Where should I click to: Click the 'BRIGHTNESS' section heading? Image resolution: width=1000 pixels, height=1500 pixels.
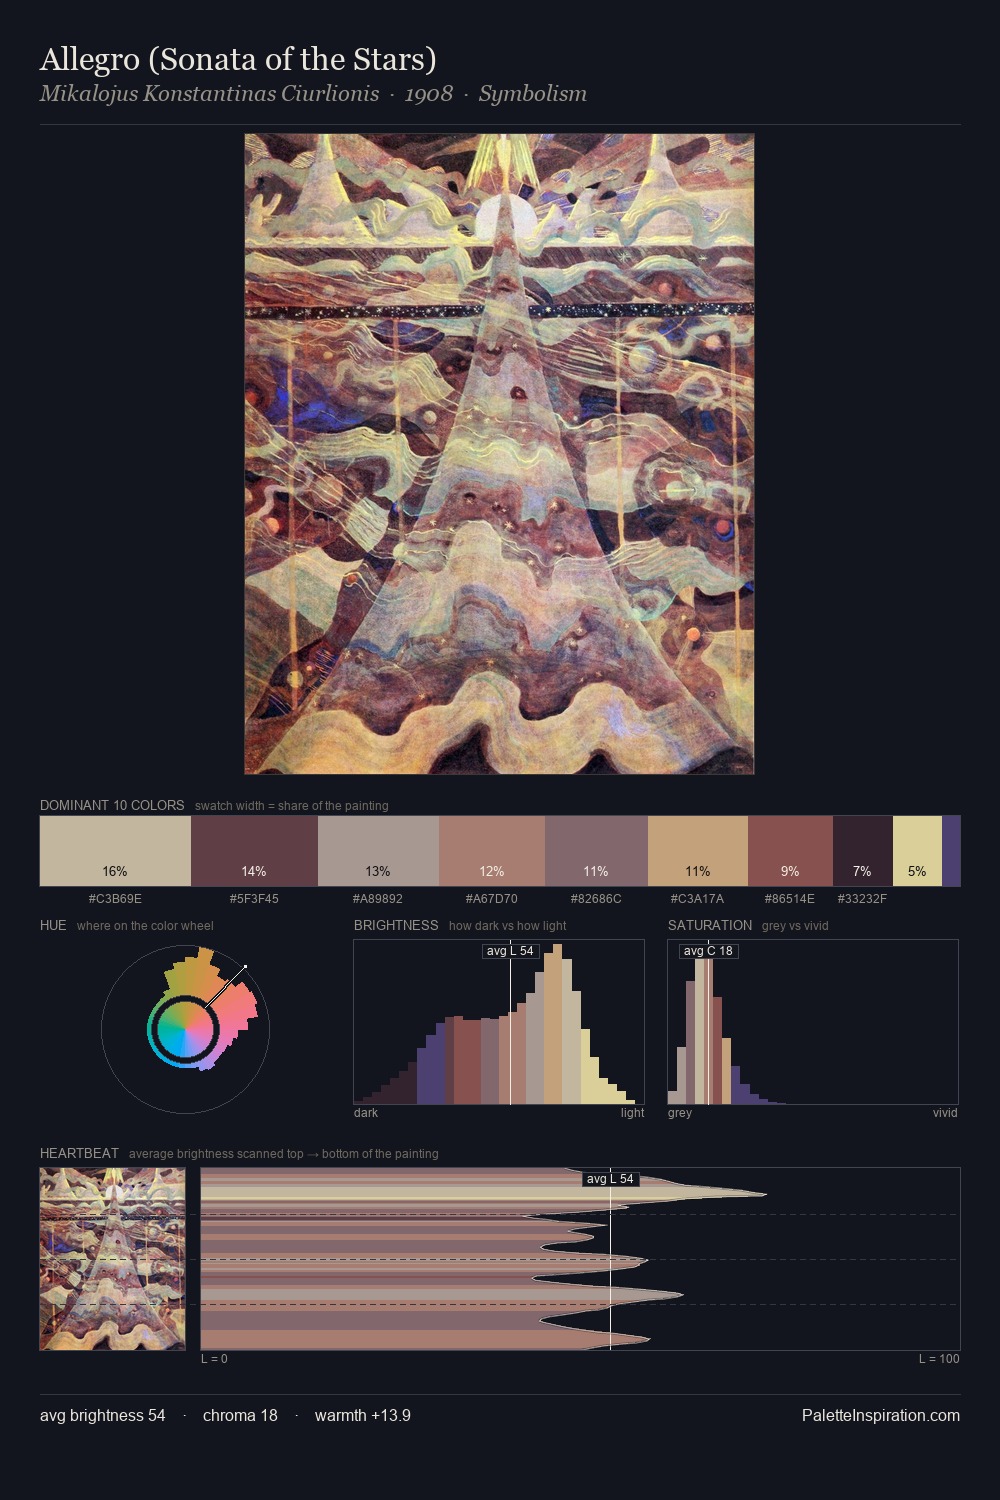coord(396,925)
